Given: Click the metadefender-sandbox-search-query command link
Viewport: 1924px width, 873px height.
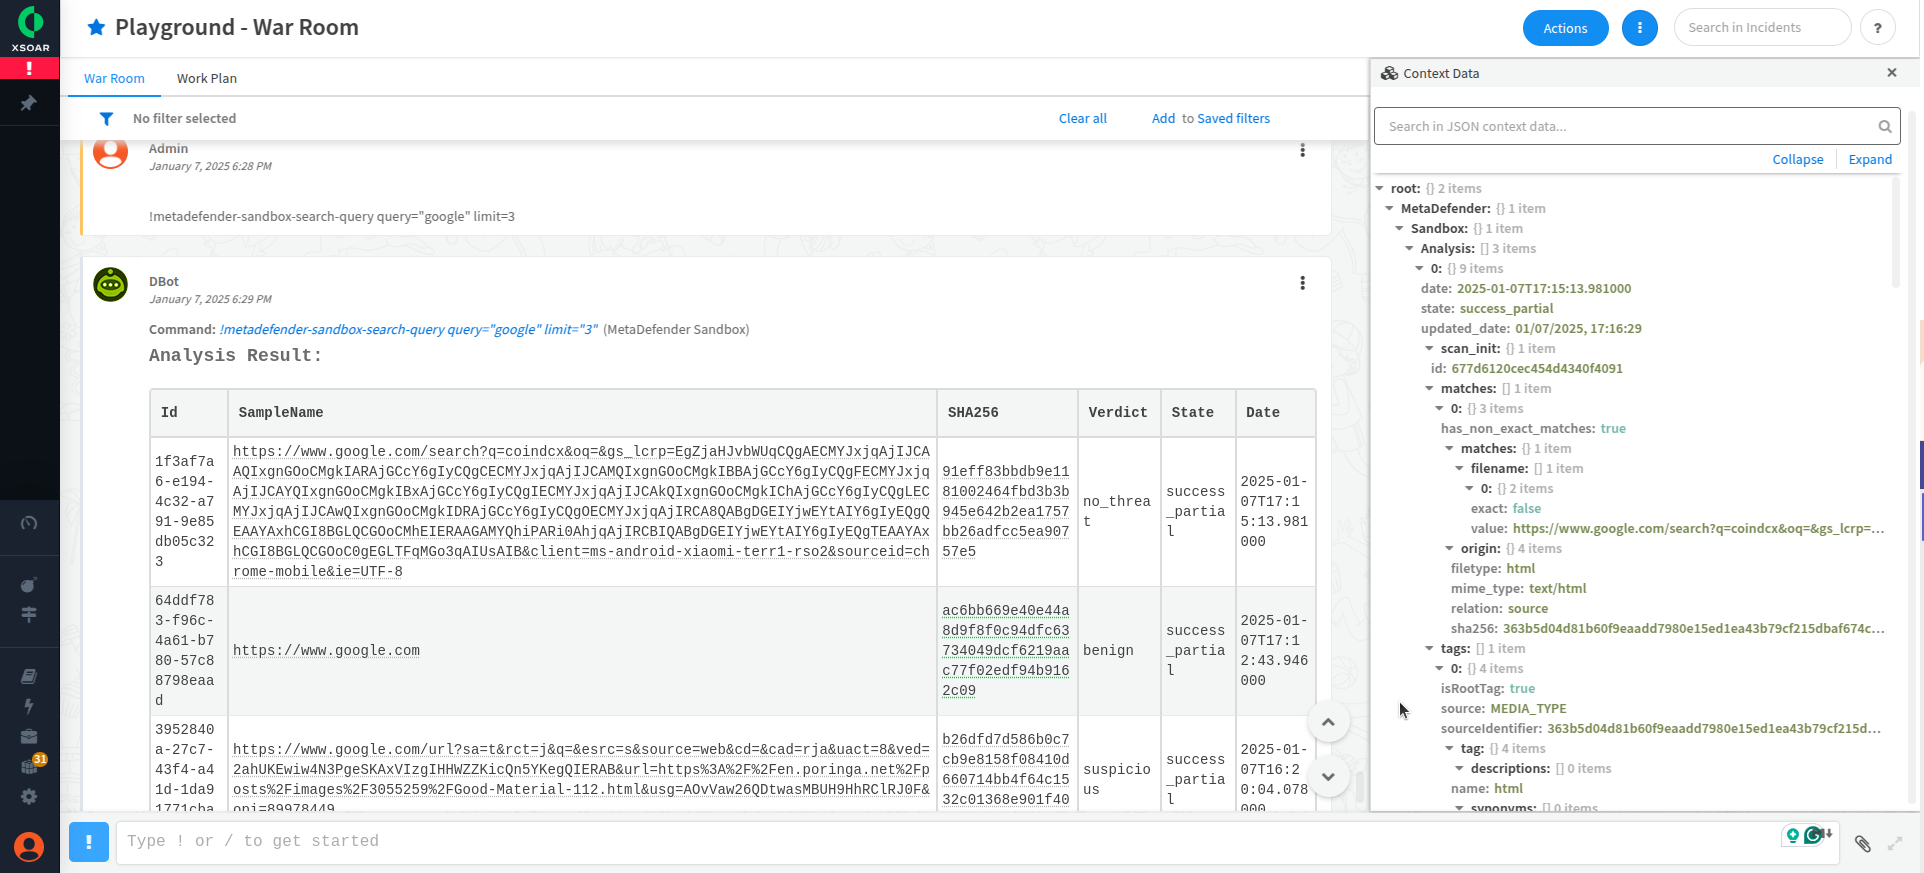Looking at the screenshot, I should 408,329.
